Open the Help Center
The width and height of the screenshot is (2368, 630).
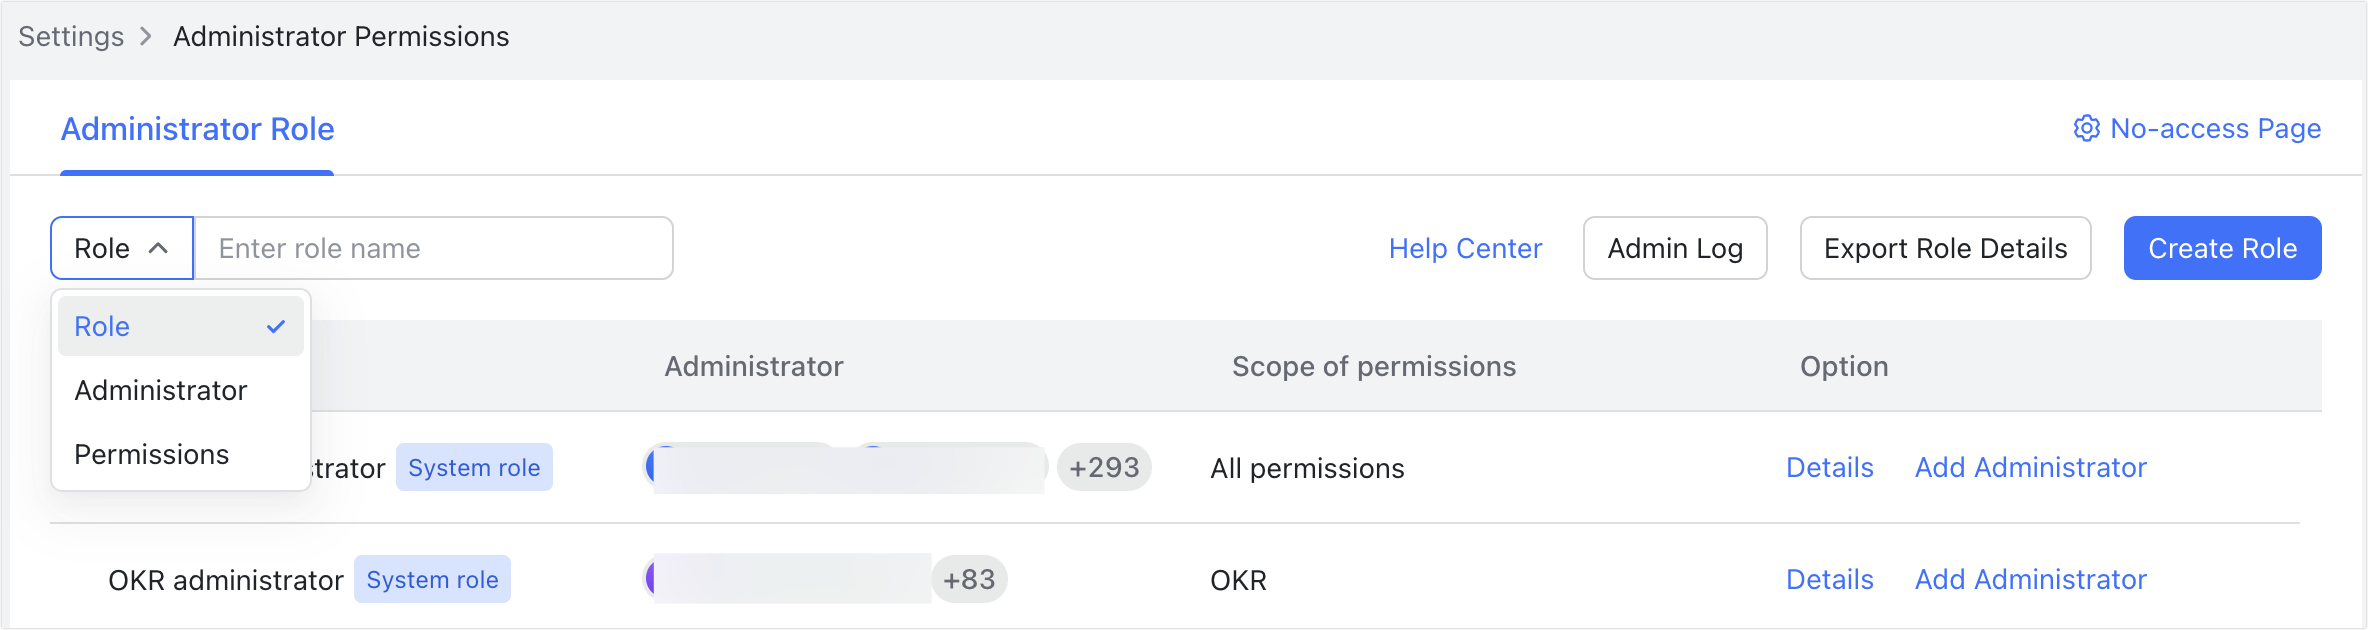coord(1464,248)
